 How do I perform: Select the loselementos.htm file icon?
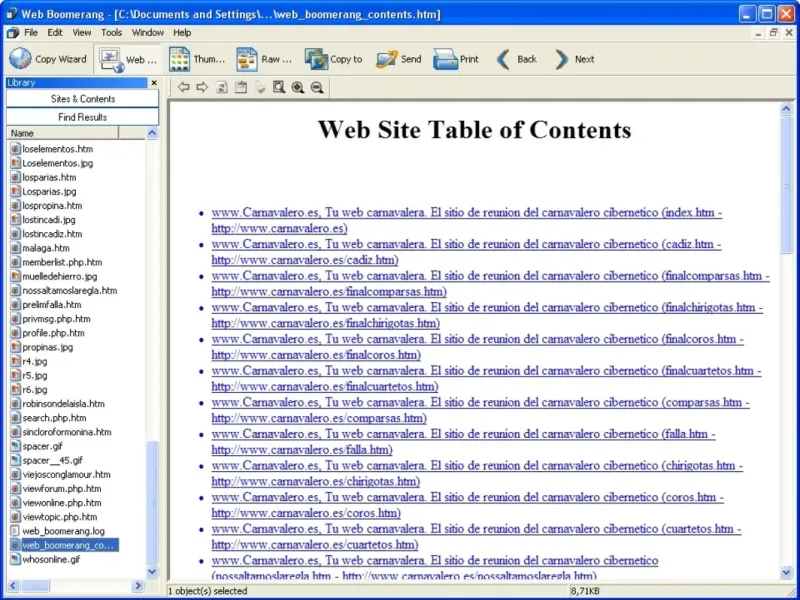[x=15, y=149]
